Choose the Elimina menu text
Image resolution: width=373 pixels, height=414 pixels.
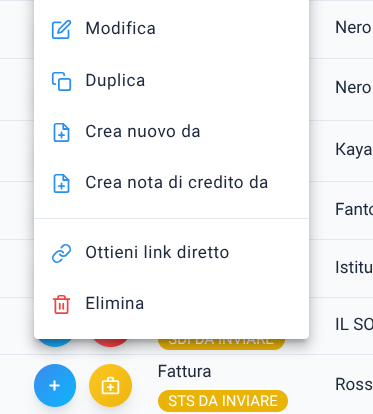point(115,303)
